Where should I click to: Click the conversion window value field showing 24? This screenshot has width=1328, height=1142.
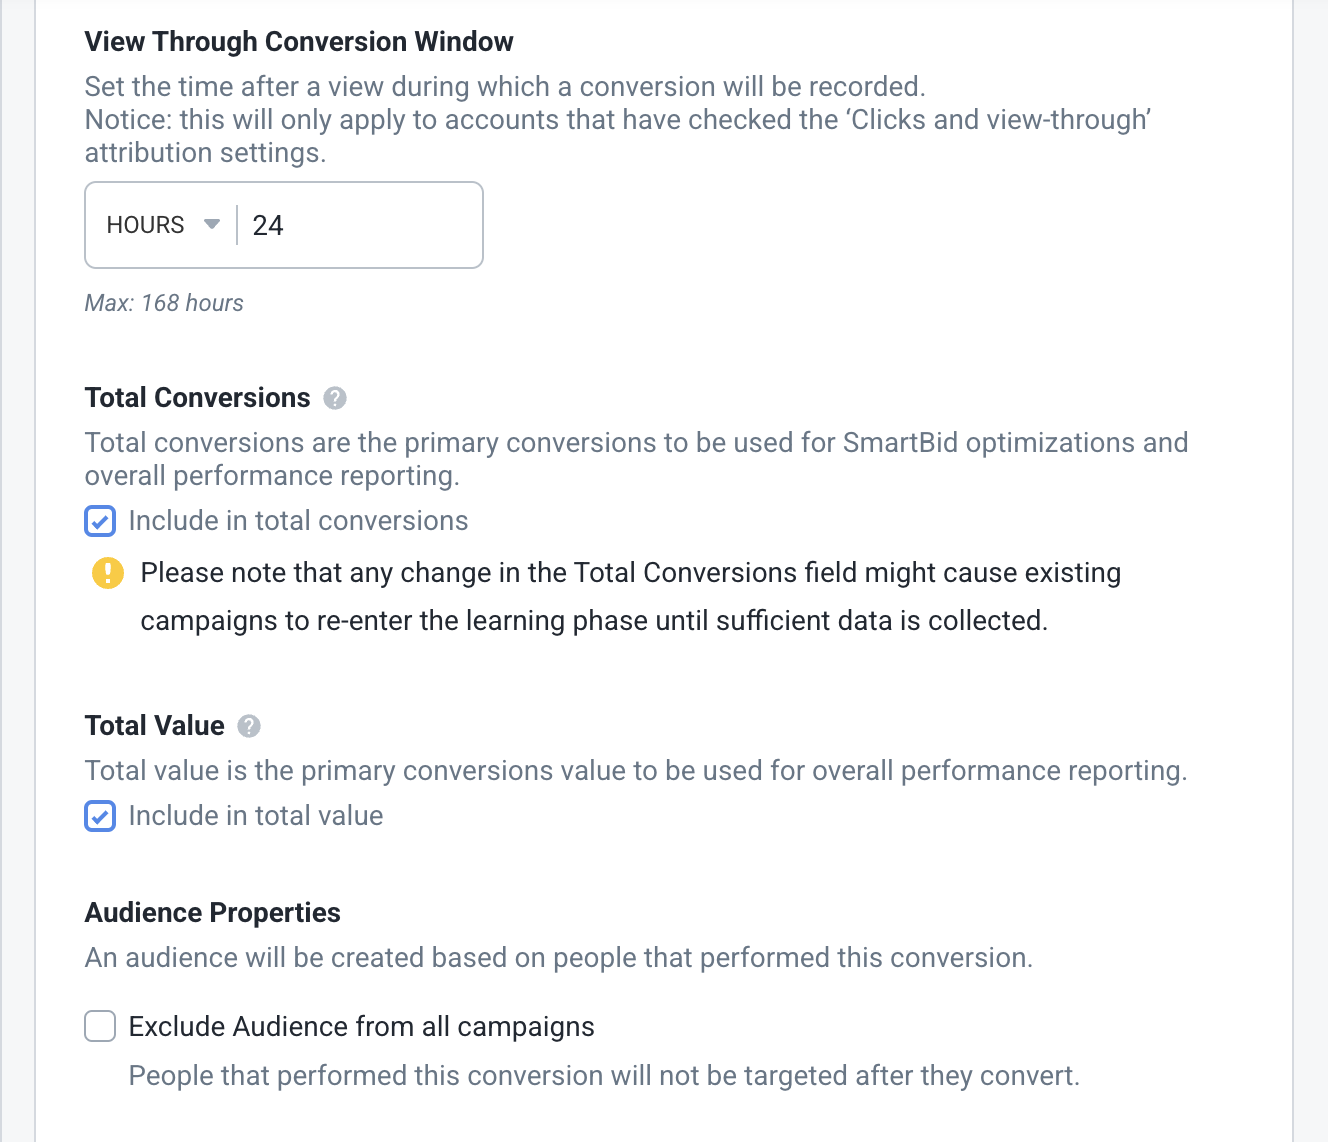[360, 225]
